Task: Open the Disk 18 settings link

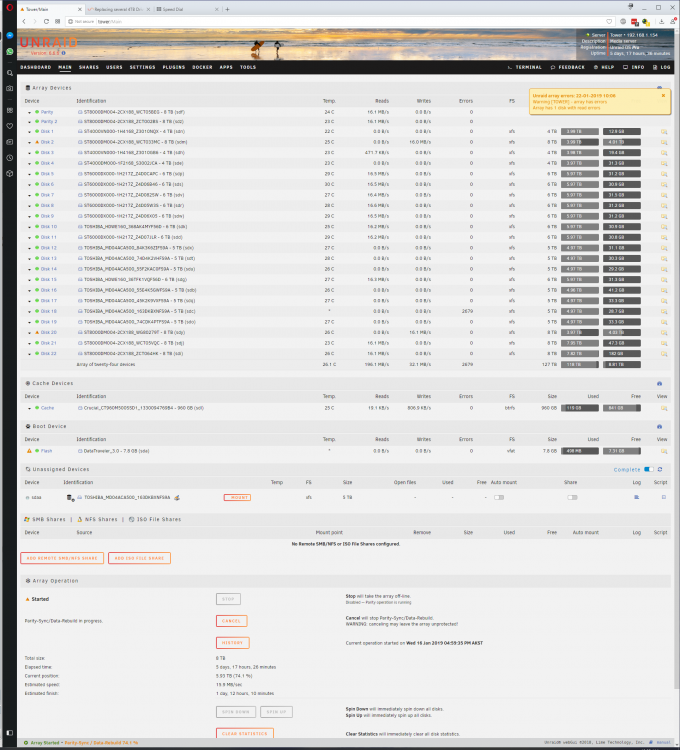Action: (x=48, y=311)
